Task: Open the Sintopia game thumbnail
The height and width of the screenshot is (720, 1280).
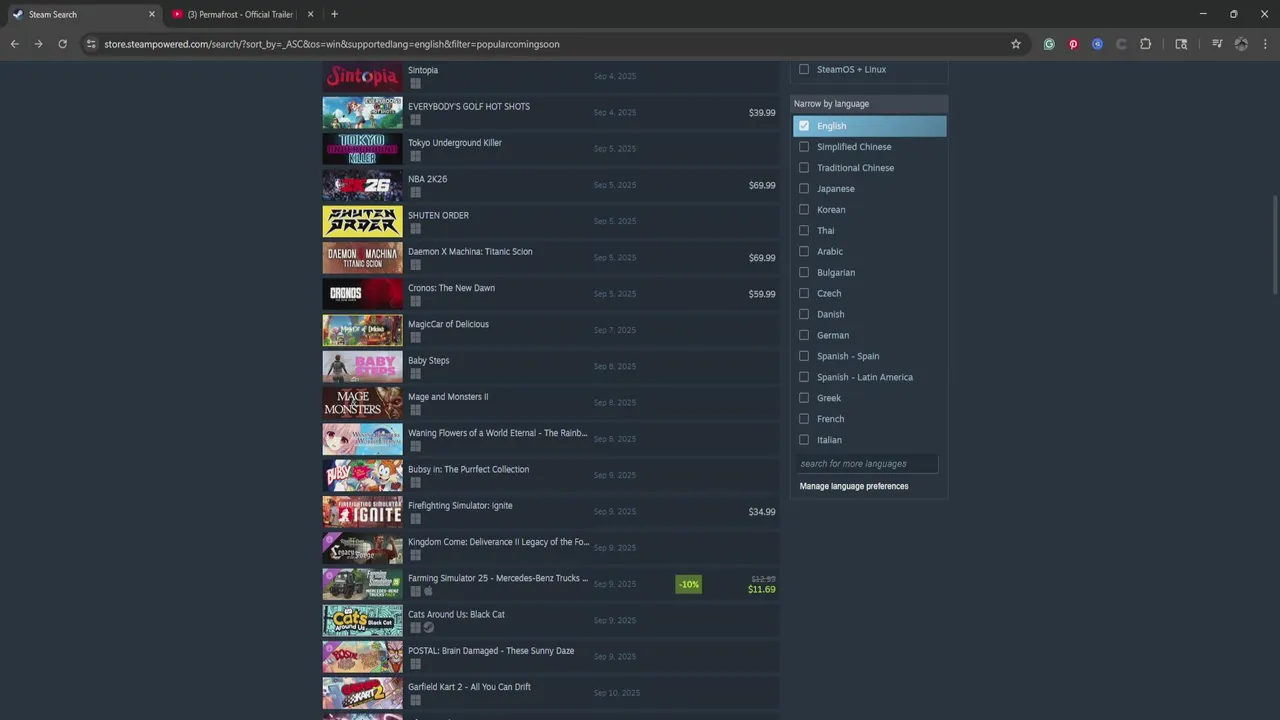Action: click(x=362, y=76)
